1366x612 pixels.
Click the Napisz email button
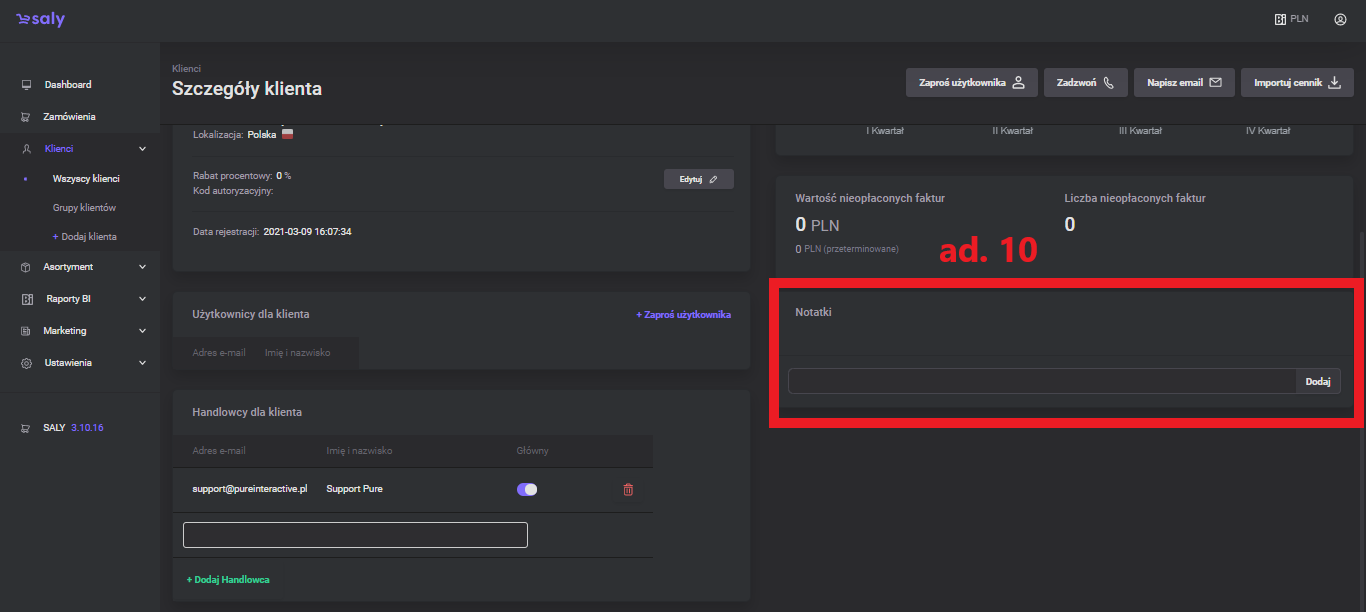1184,83
